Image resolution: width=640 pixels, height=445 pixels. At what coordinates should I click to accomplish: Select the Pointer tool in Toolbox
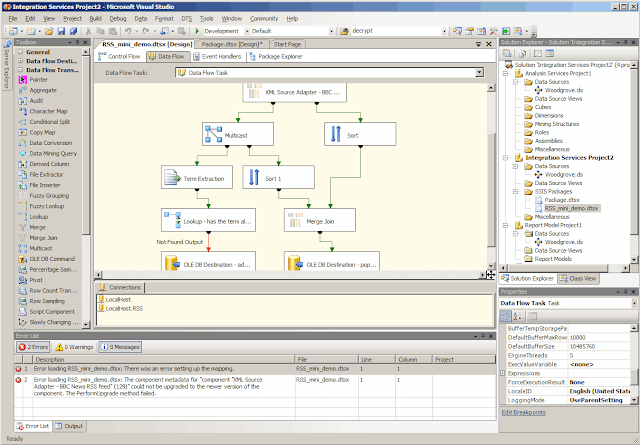coord(38,80)
